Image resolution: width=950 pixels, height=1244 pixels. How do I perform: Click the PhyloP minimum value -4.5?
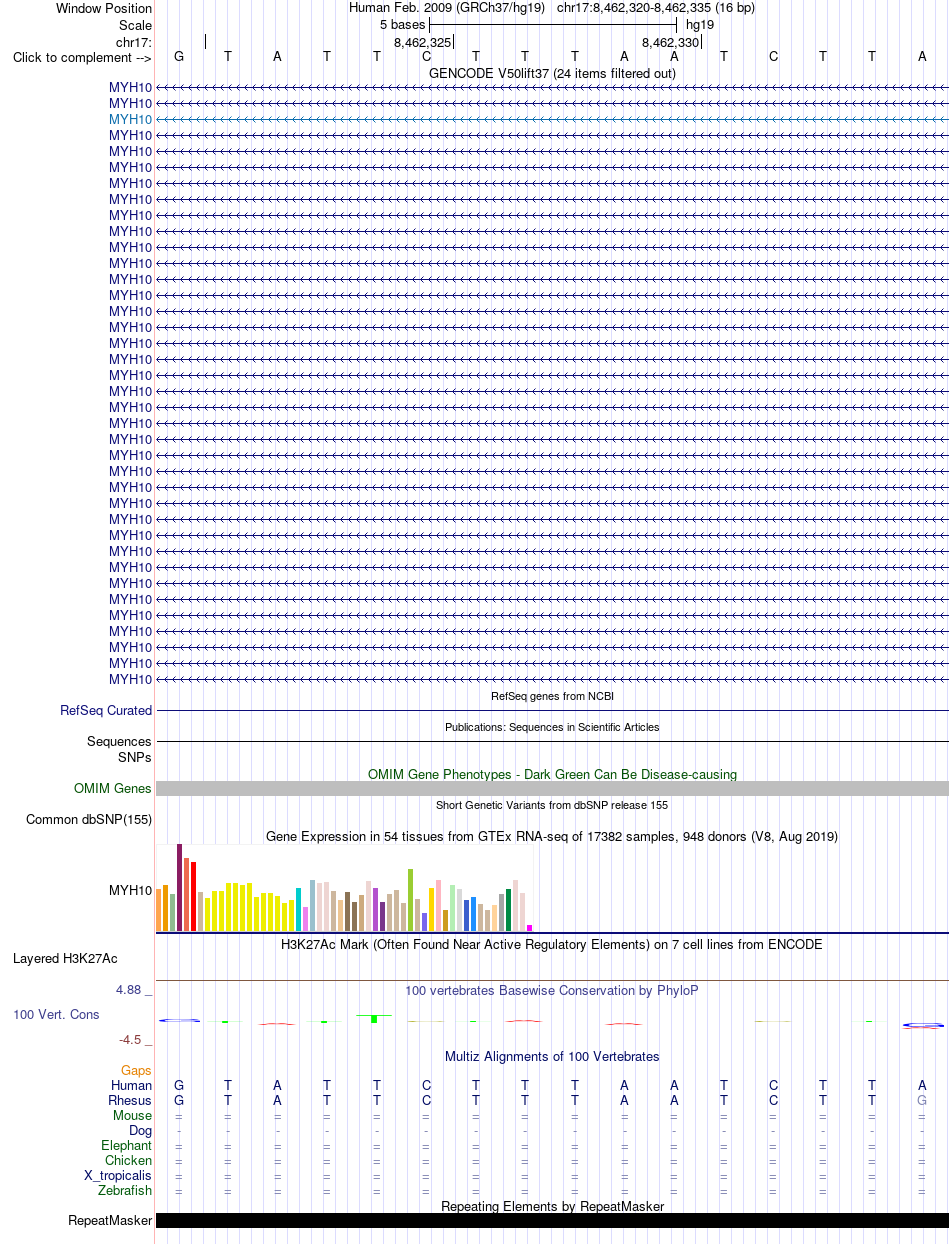click(131, 1040)
